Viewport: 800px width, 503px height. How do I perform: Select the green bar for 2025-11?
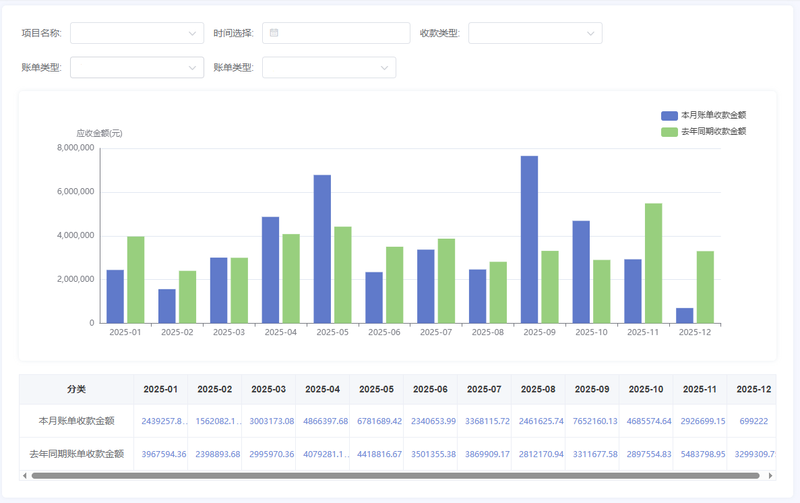point(653,263)
